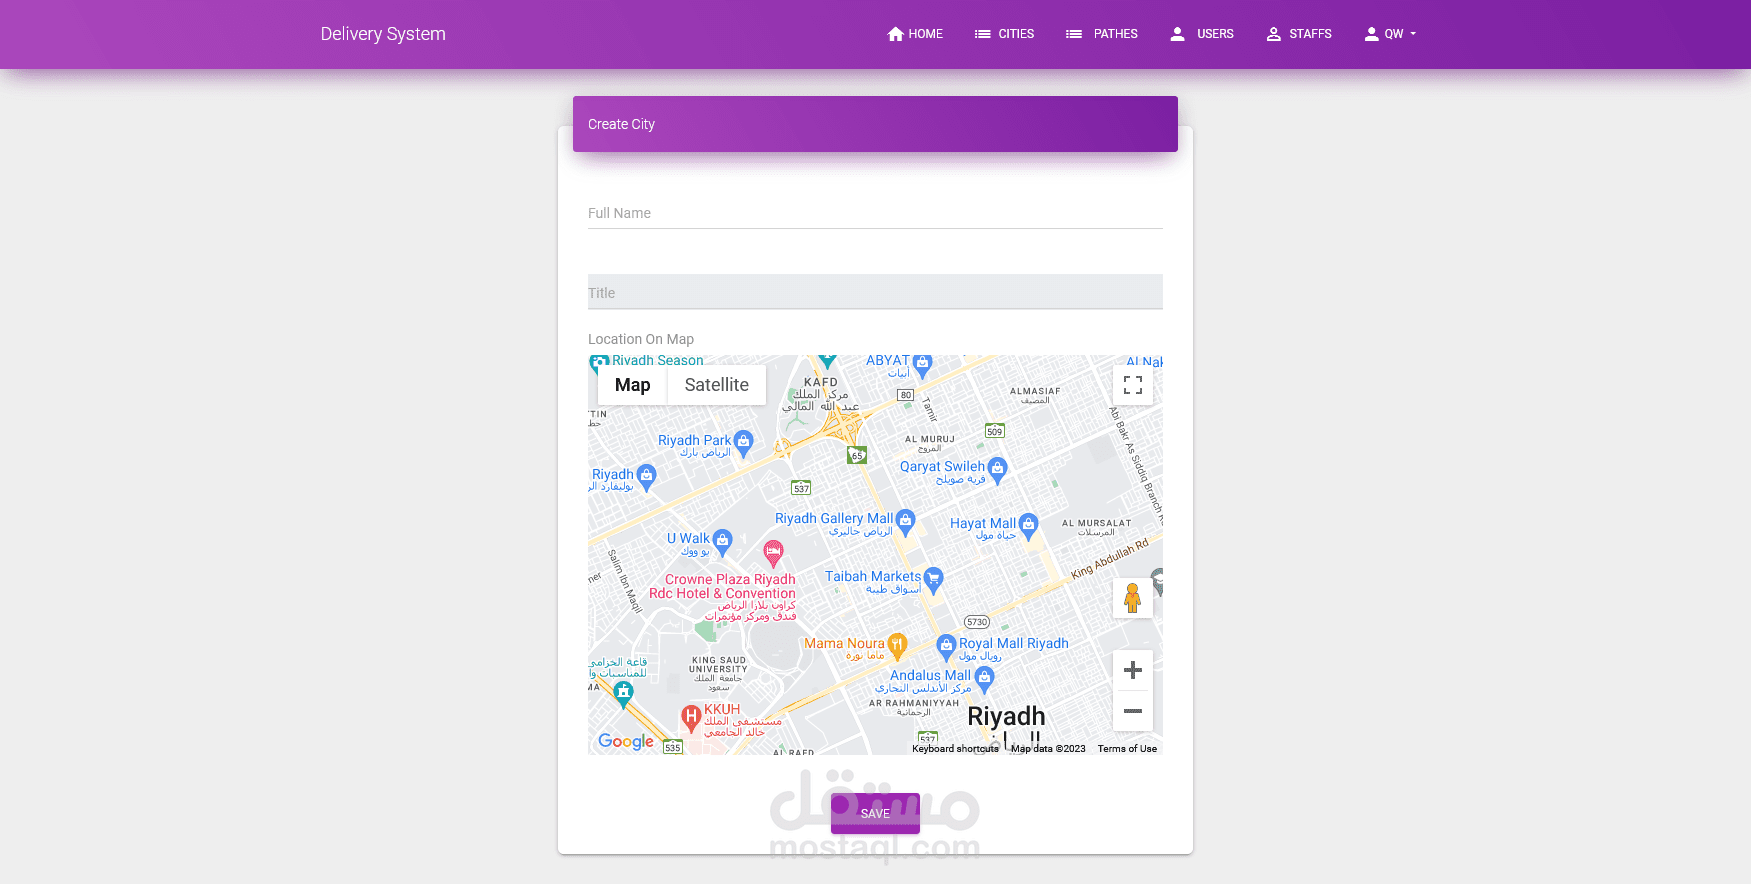Click the Crowne Plaza hotel pin
Viewport: 1751px width, 884px height.
(773, 552)
